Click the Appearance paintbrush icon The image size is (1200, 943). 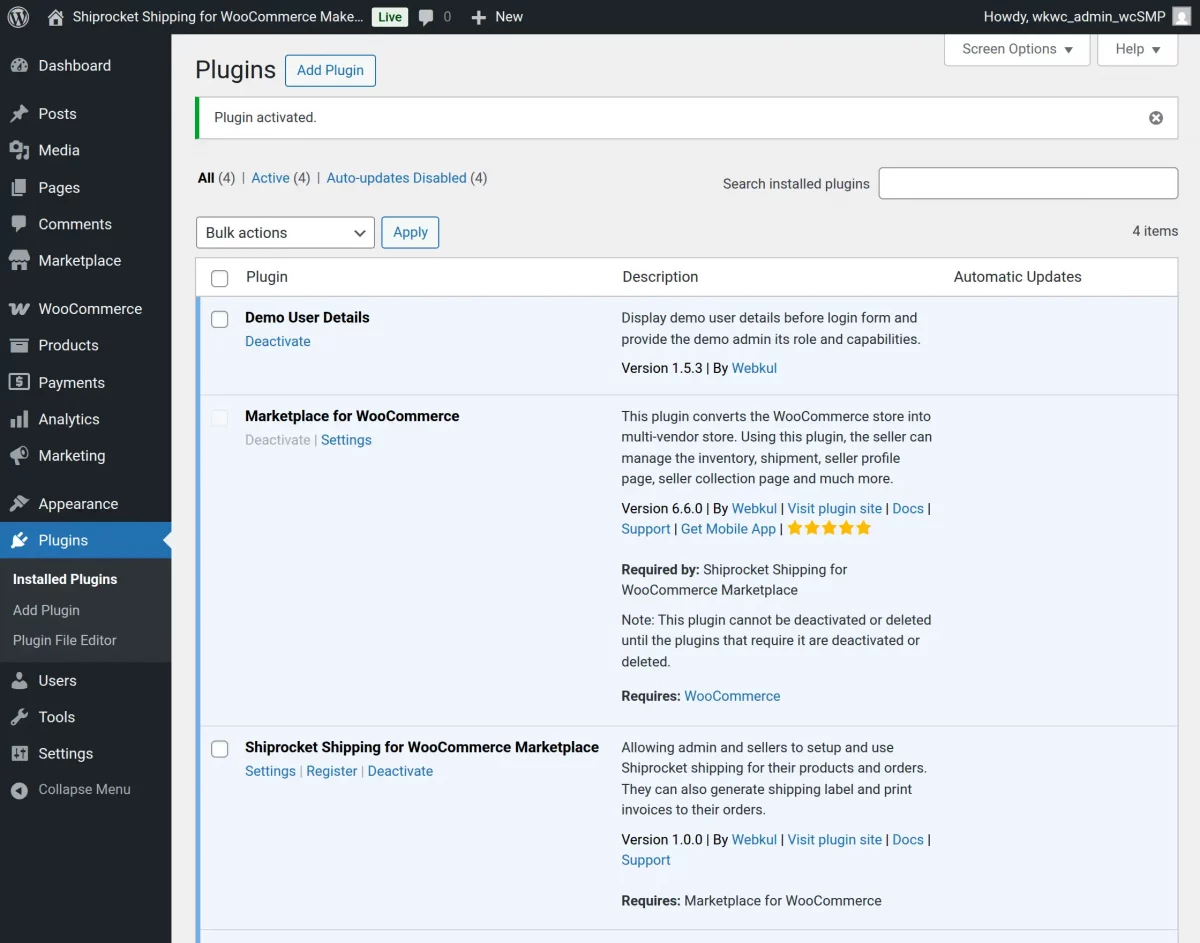point(19,504)
